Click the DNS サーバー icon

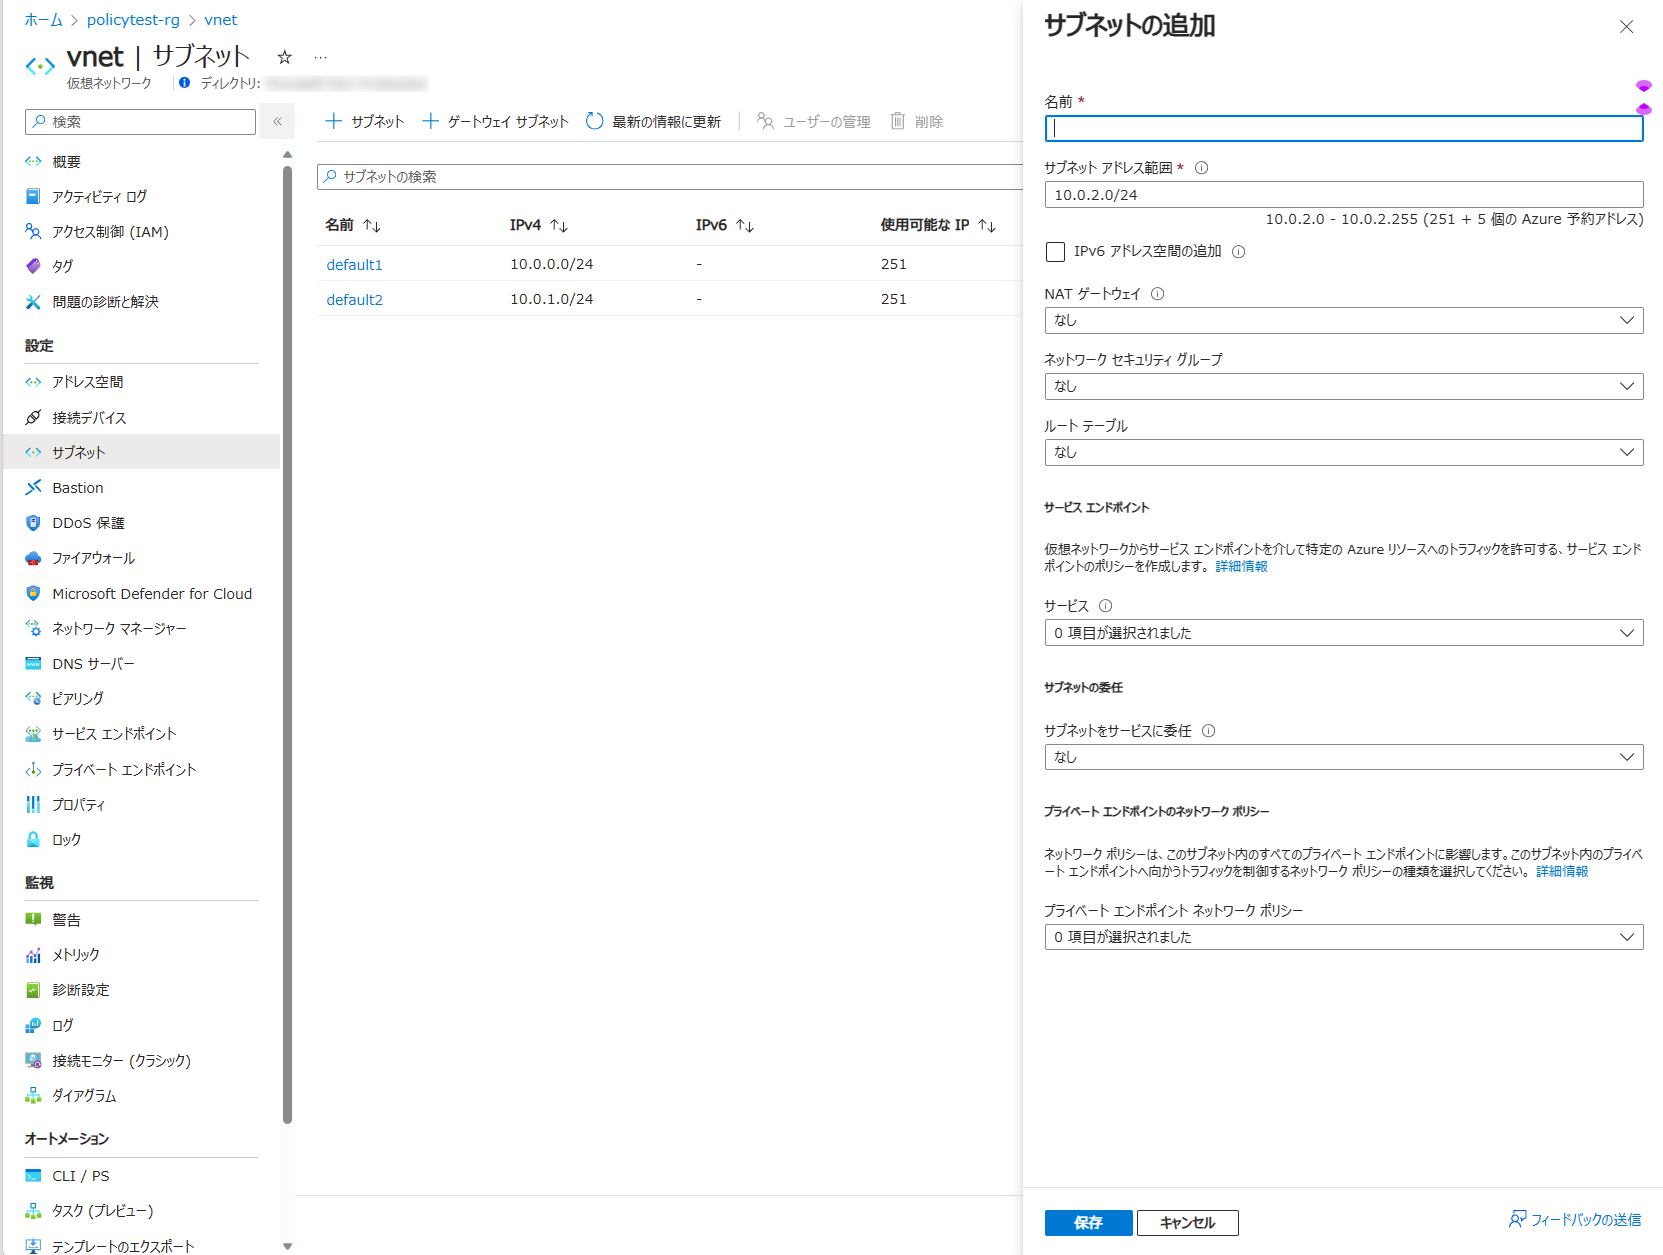pos(33,664)
